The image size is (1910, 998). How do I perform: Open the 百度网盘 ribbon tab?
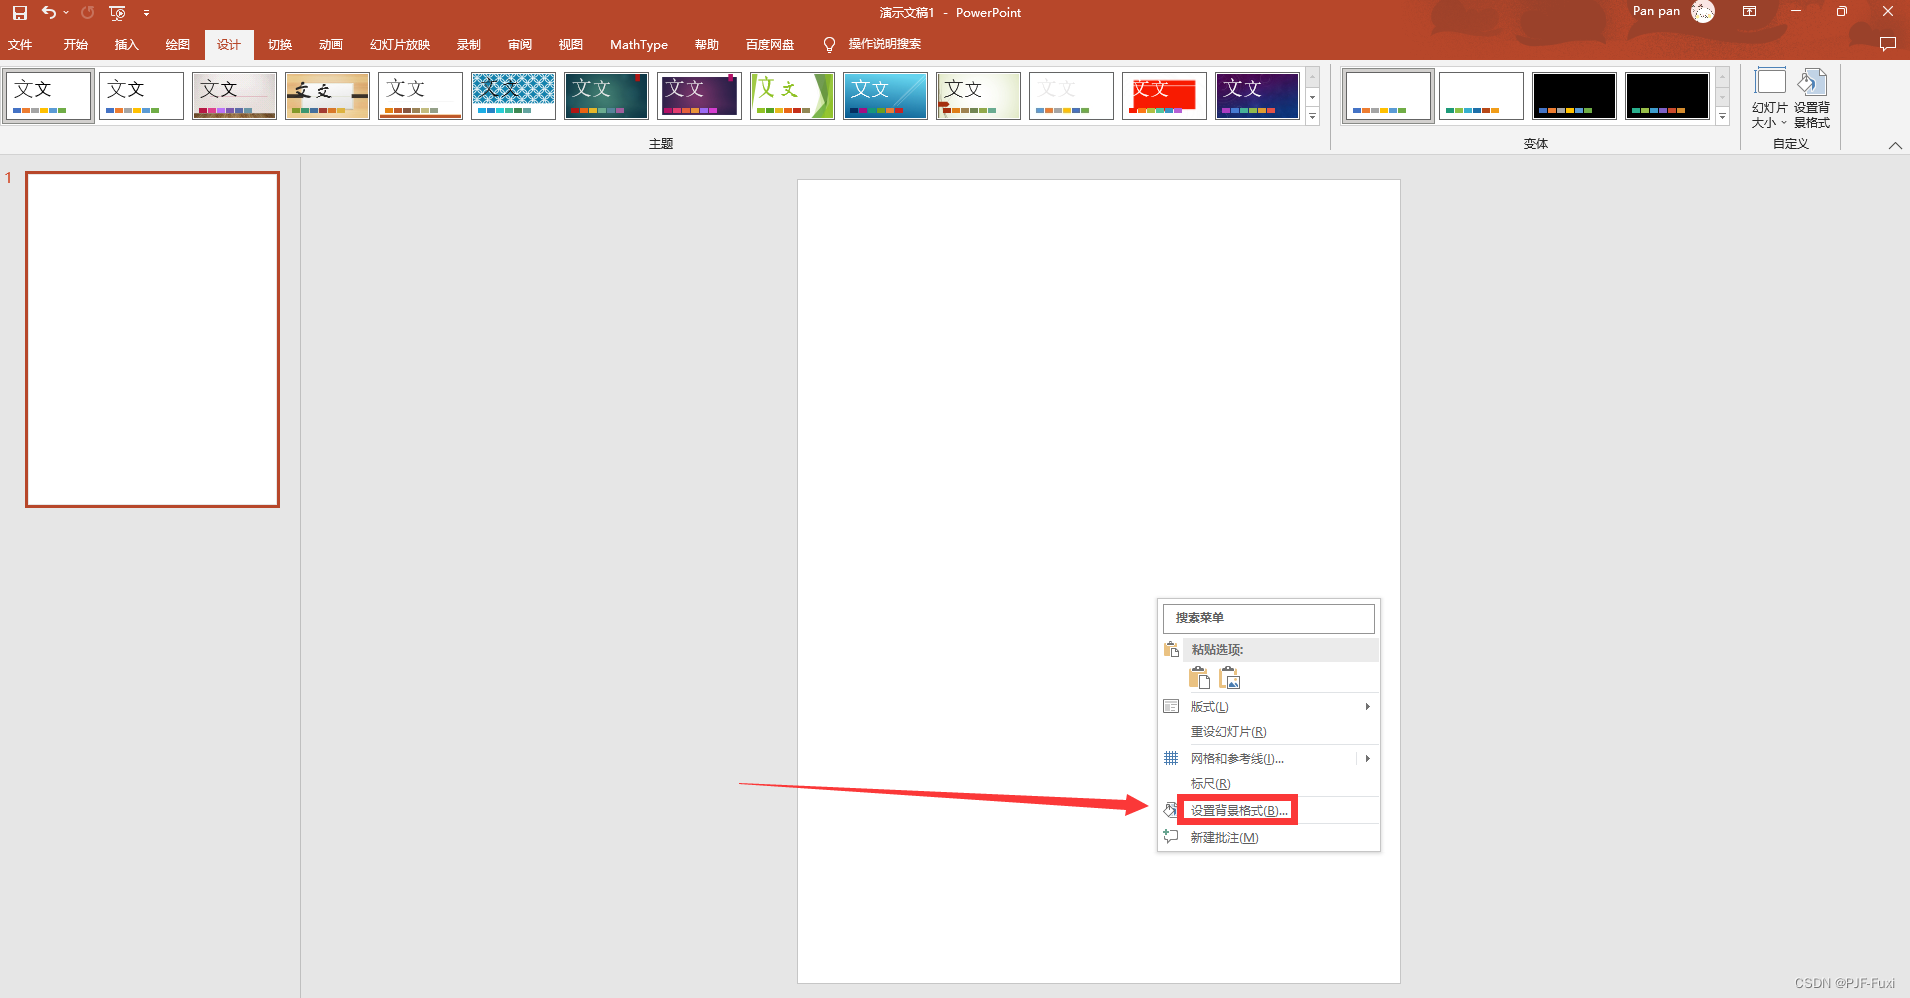point(770,45)
